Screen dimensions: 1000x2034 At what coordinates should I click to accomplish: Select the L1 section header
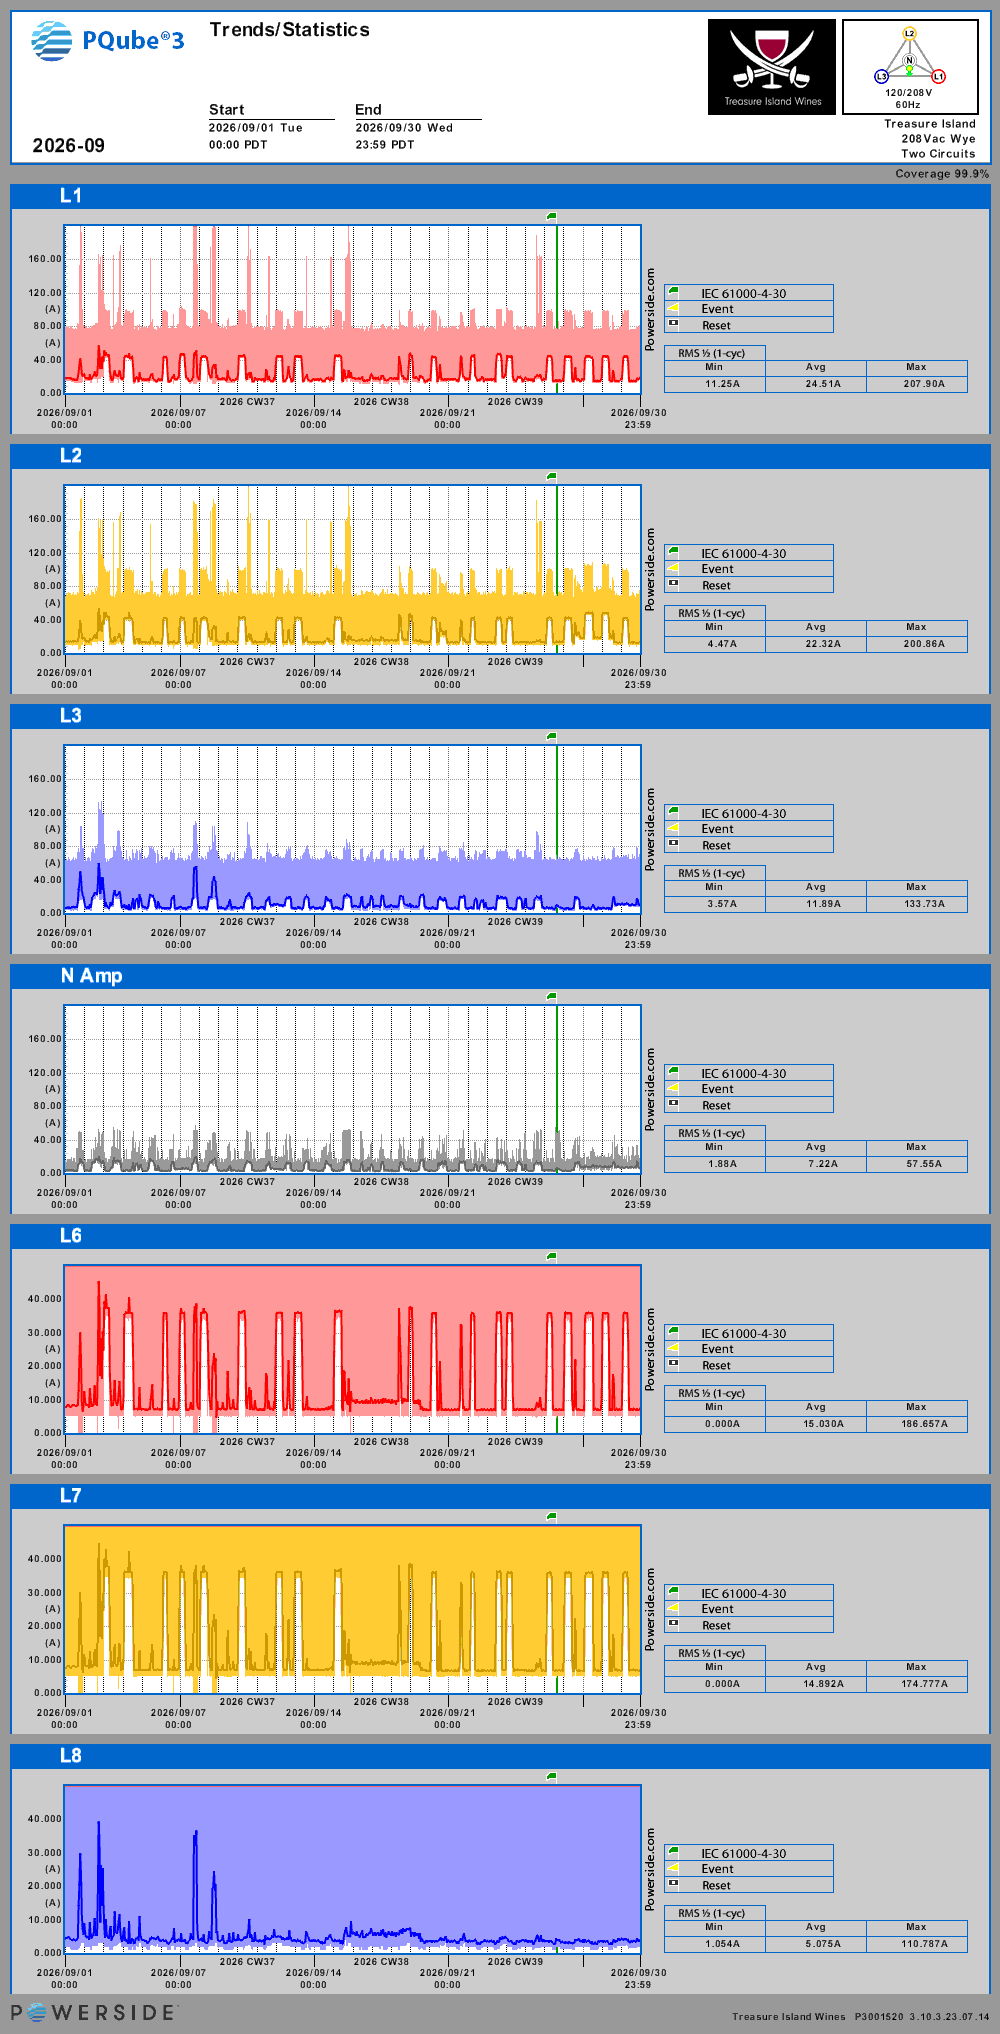[x=500, y=196]
